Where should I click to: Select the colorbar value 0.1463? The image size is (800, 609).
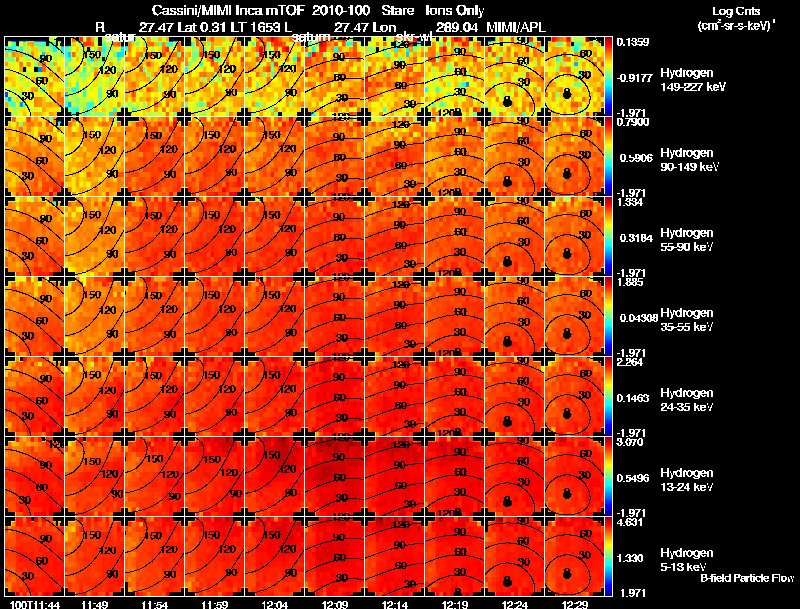point(634,398)
